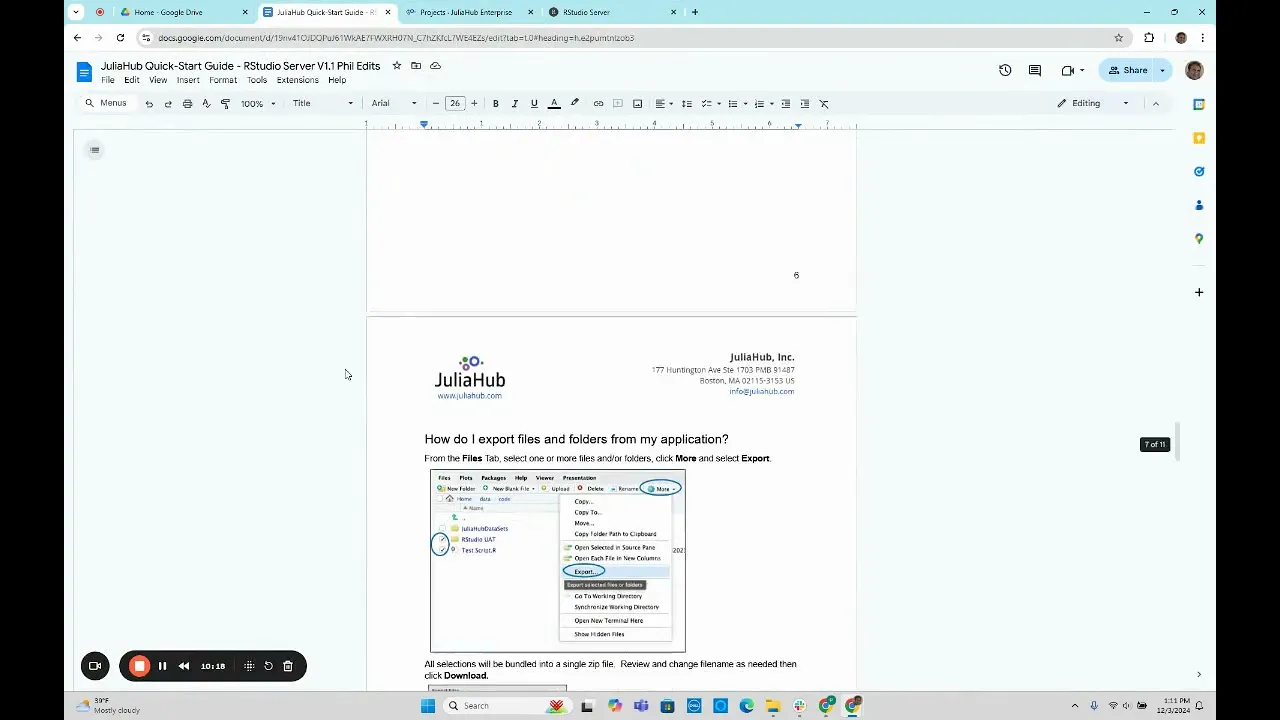
Task: Star the document
Action: click(x=397, y=66)
